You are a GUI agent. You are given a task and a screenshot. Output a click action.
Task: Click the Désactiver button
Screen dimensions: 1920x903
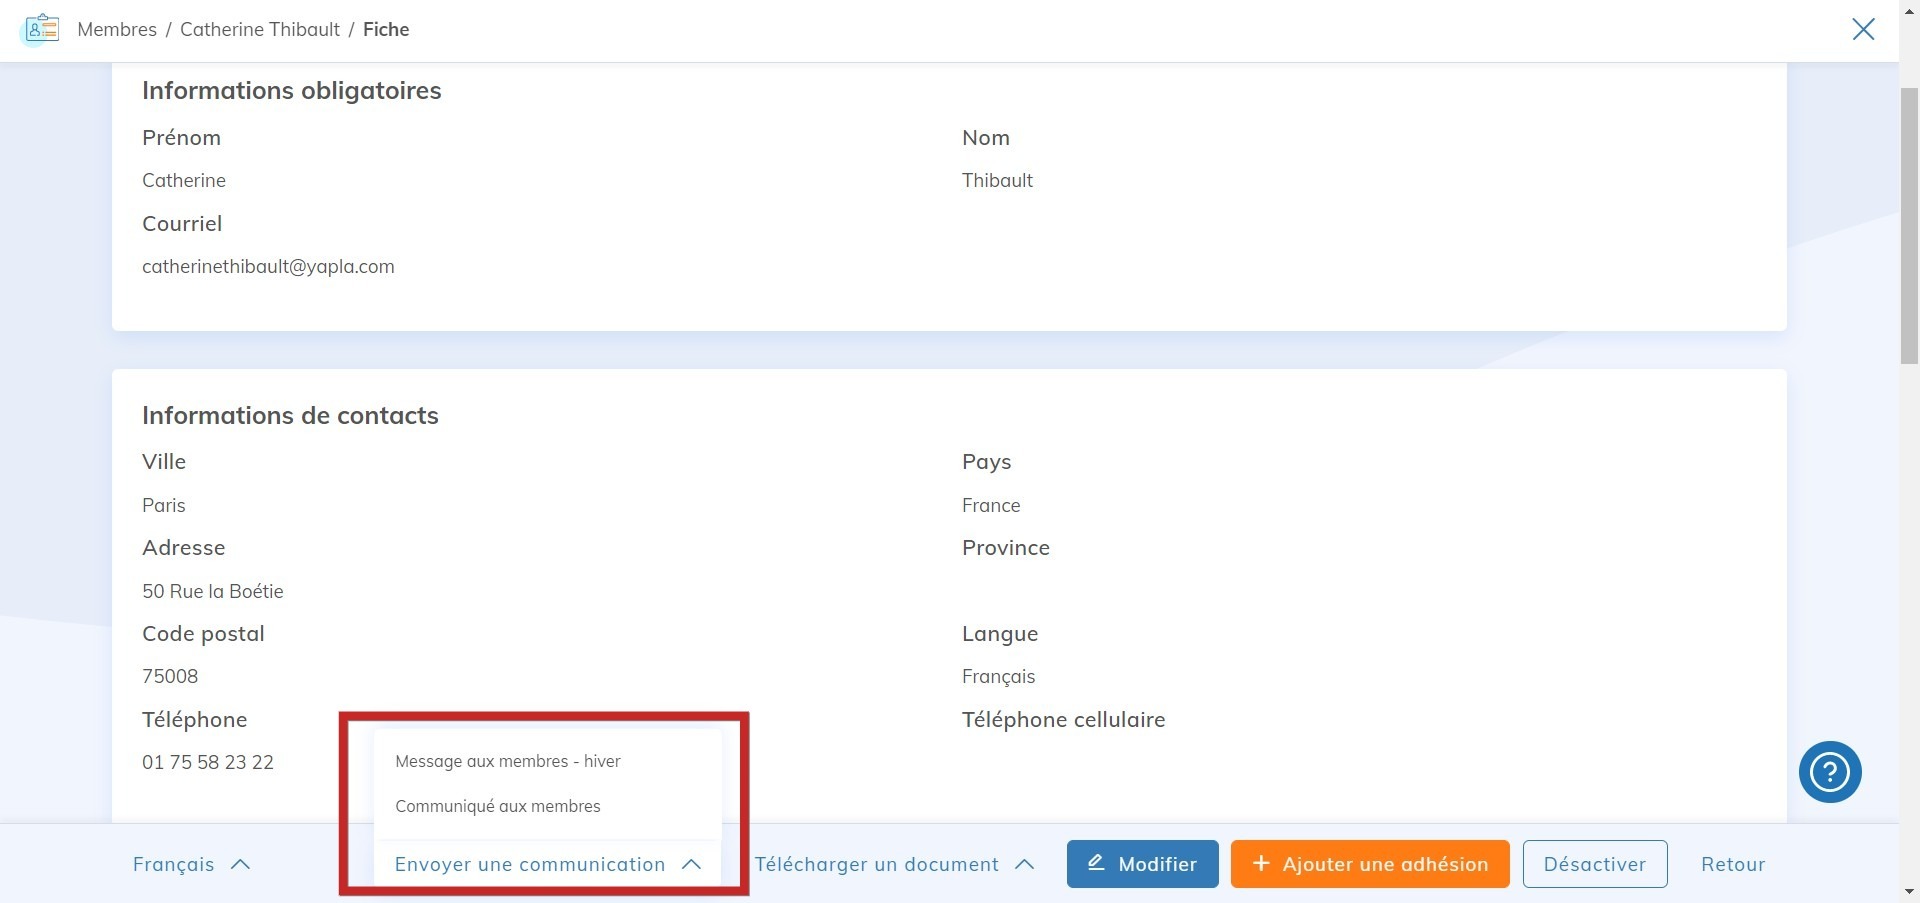(x=1594, y=864)
